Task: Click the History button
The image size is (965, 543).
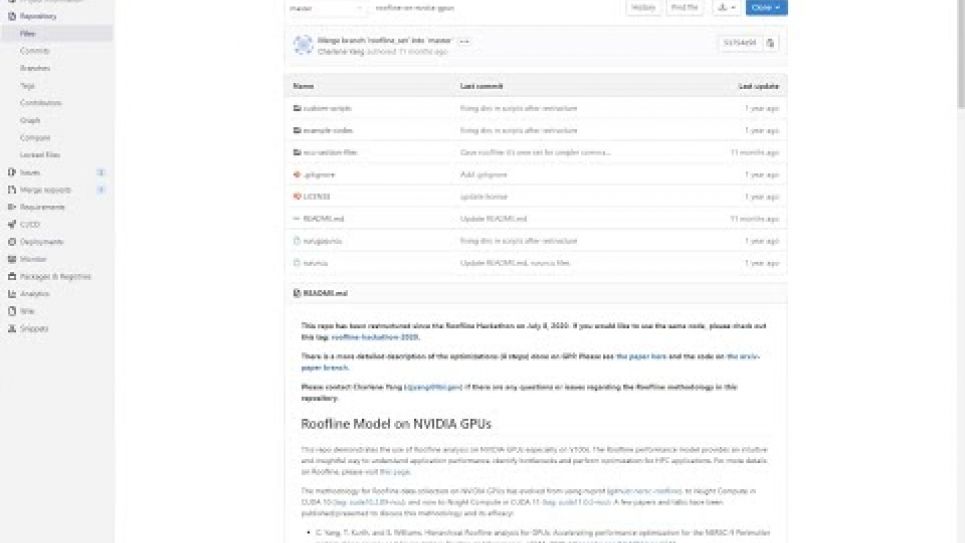Action: (644, 8)
